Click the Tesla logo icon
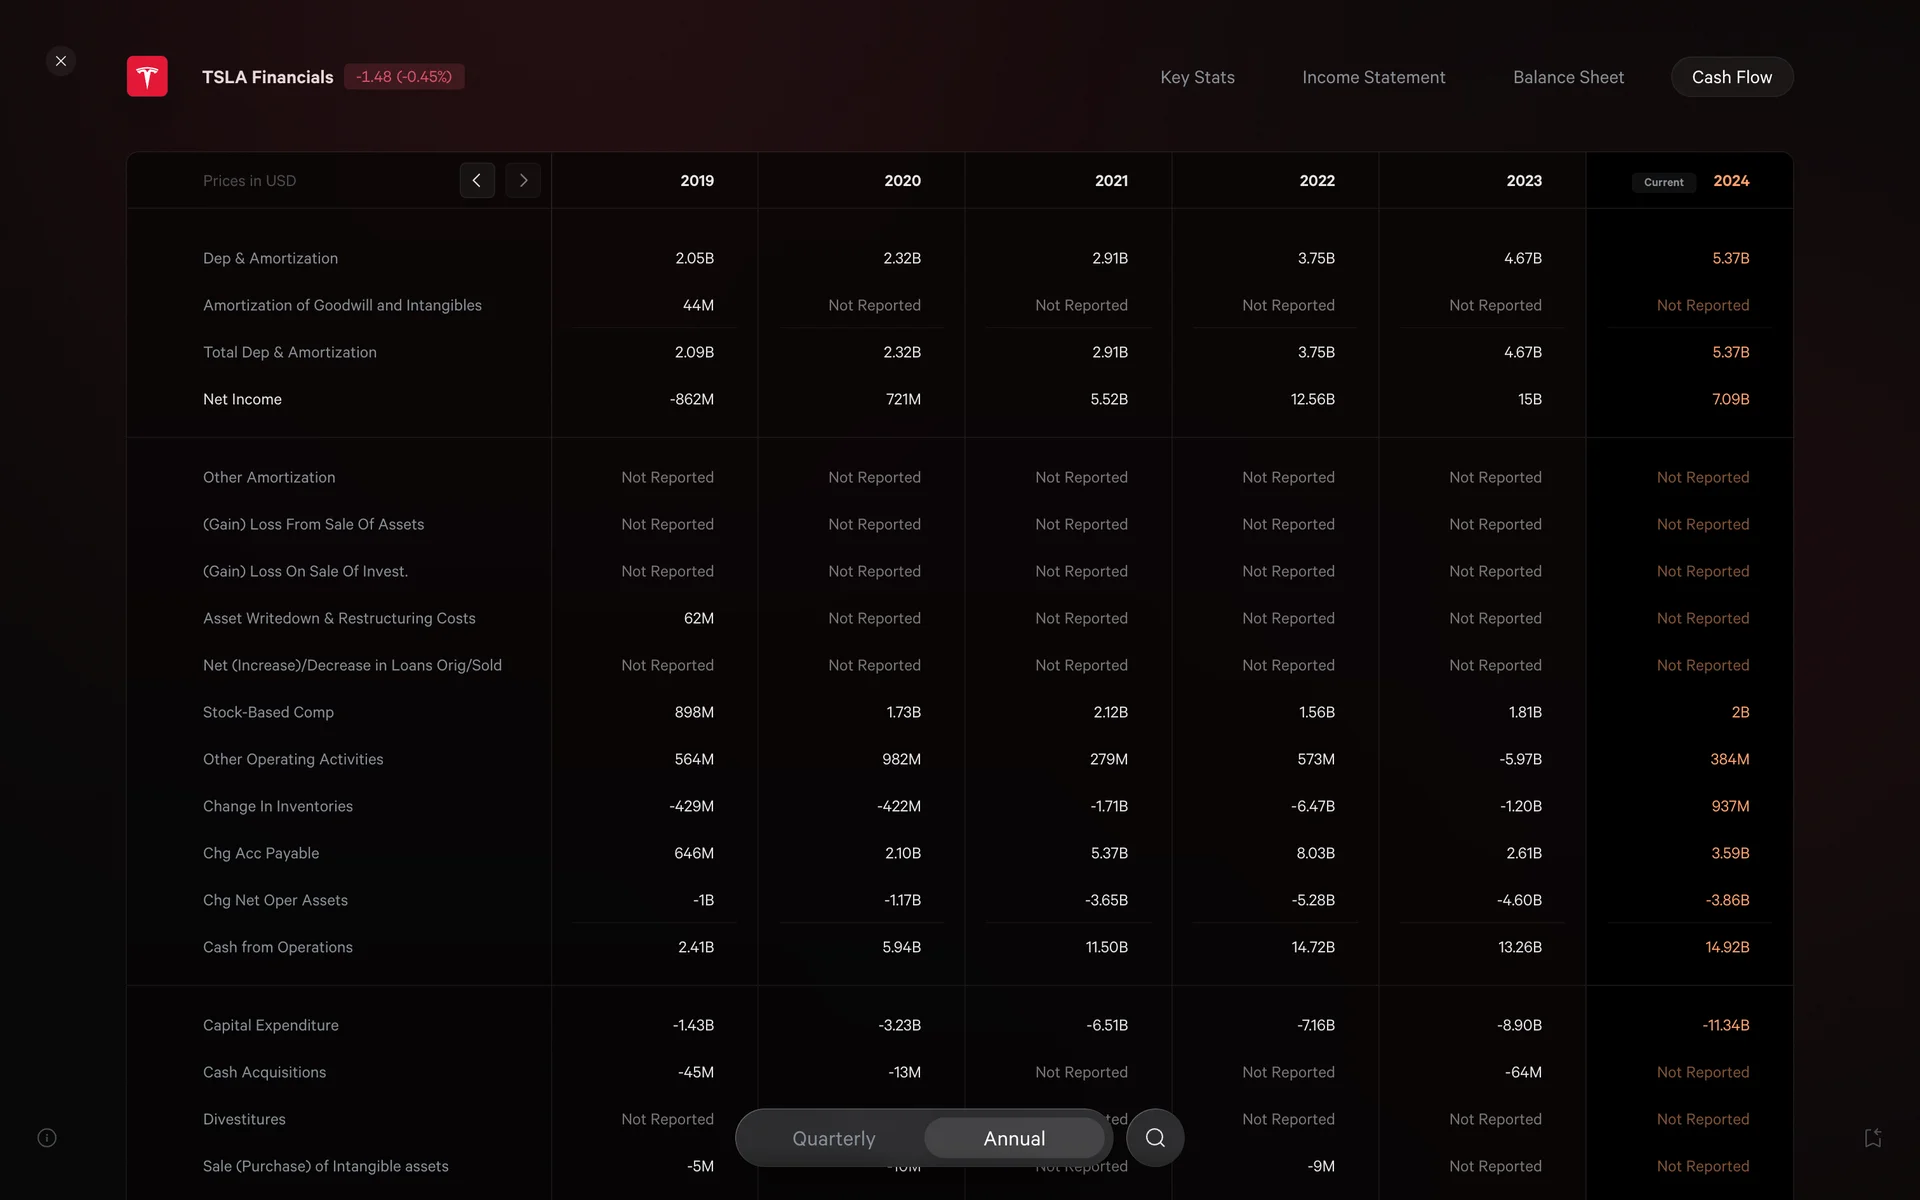 147,77
